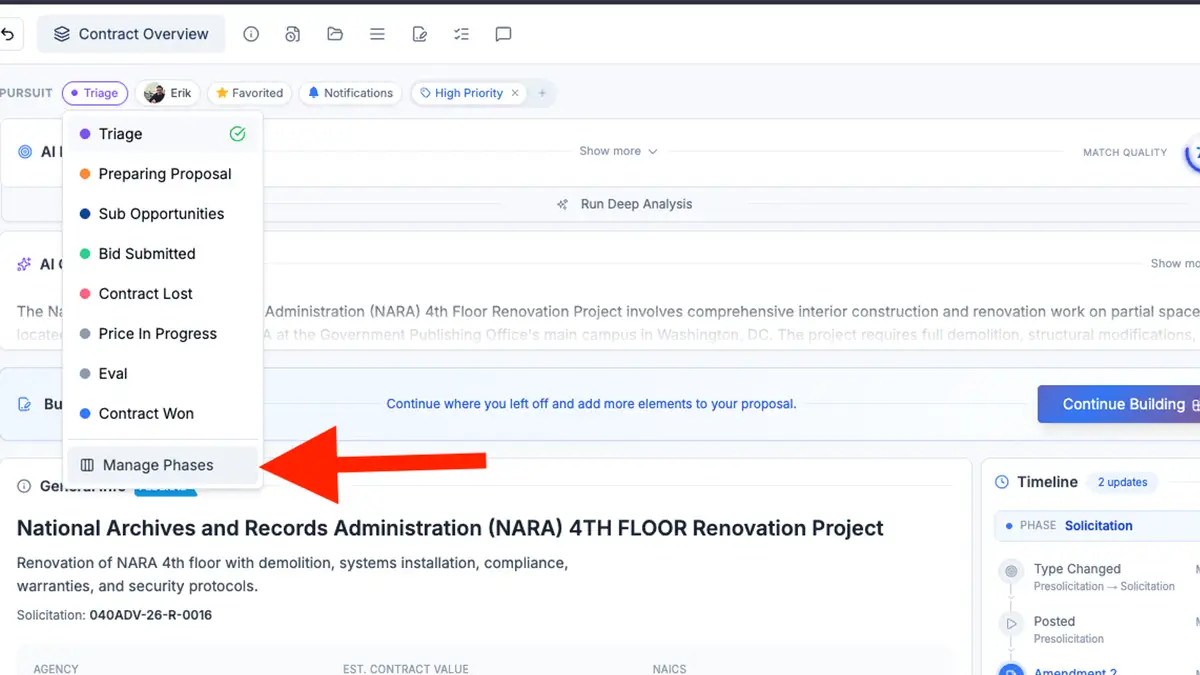
Task: Expand Show more in AI panel
Action: (x=618, y=151)
